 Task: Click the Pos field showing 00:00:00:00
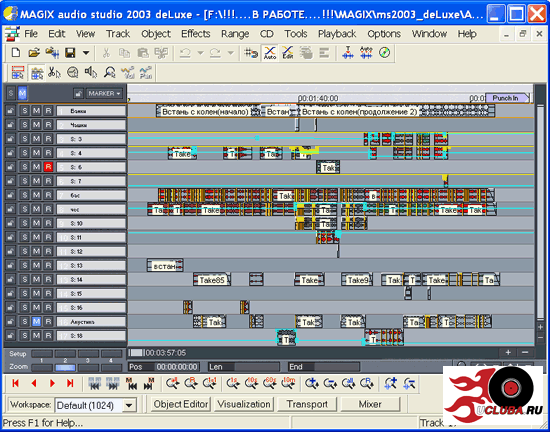[177, 367]
